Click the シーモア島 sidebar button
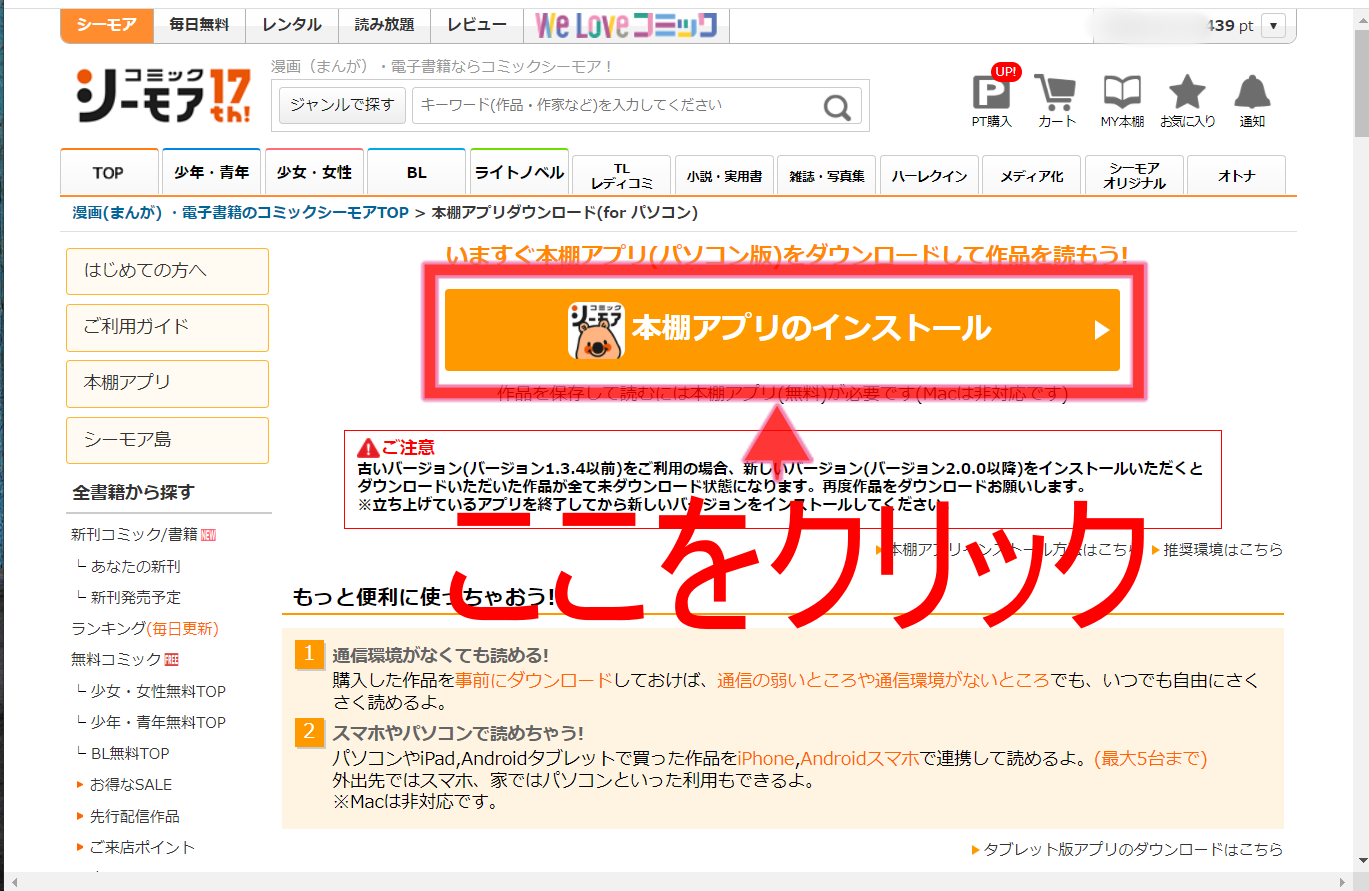The height and width of the screenshot is (891, 1369). (x=167, y=440)
